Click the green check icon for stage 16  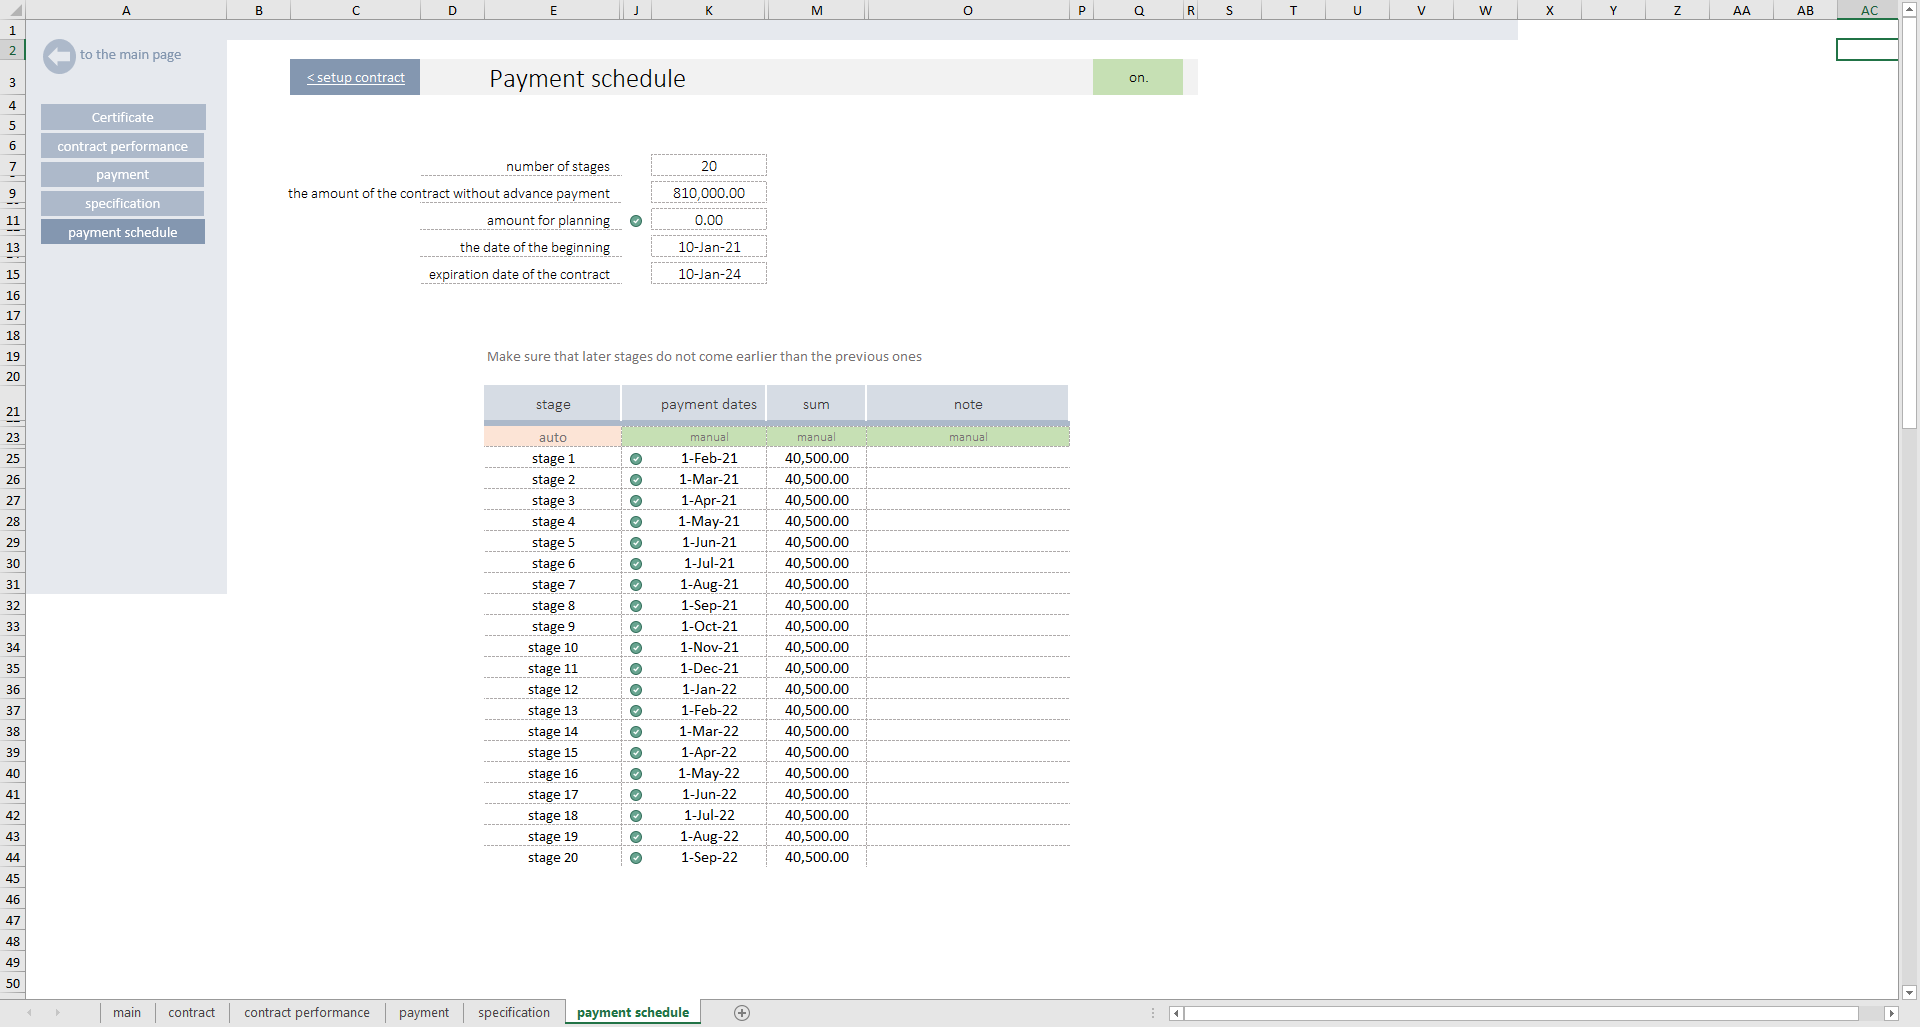click(636, 774)
